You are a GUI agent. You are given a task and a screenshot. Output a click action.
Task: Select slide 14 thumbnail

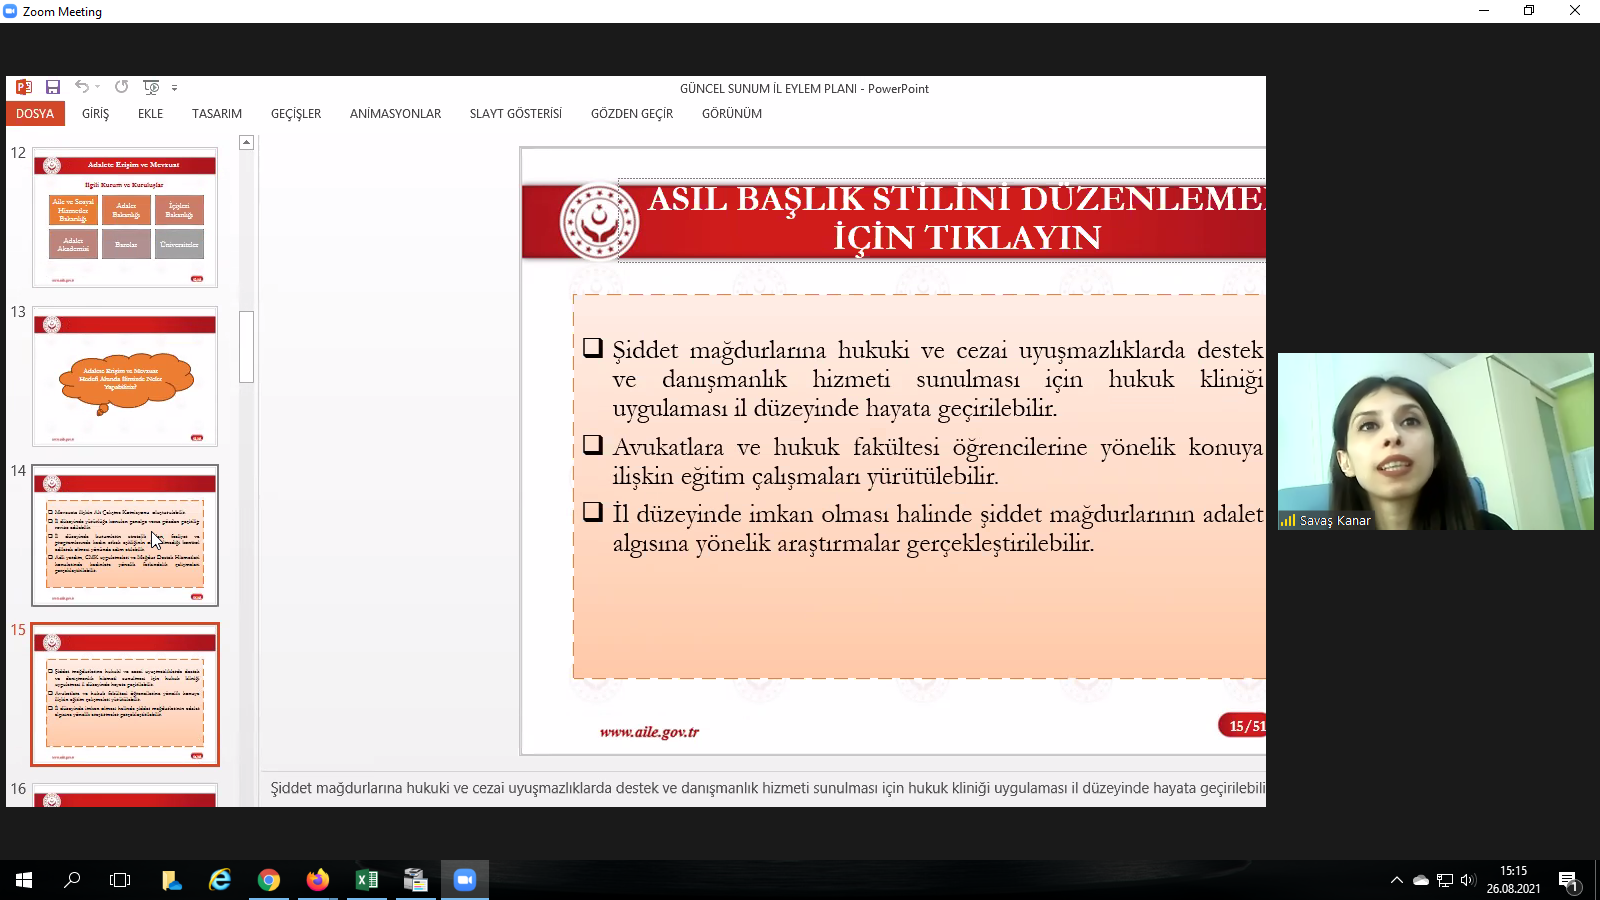125,535
